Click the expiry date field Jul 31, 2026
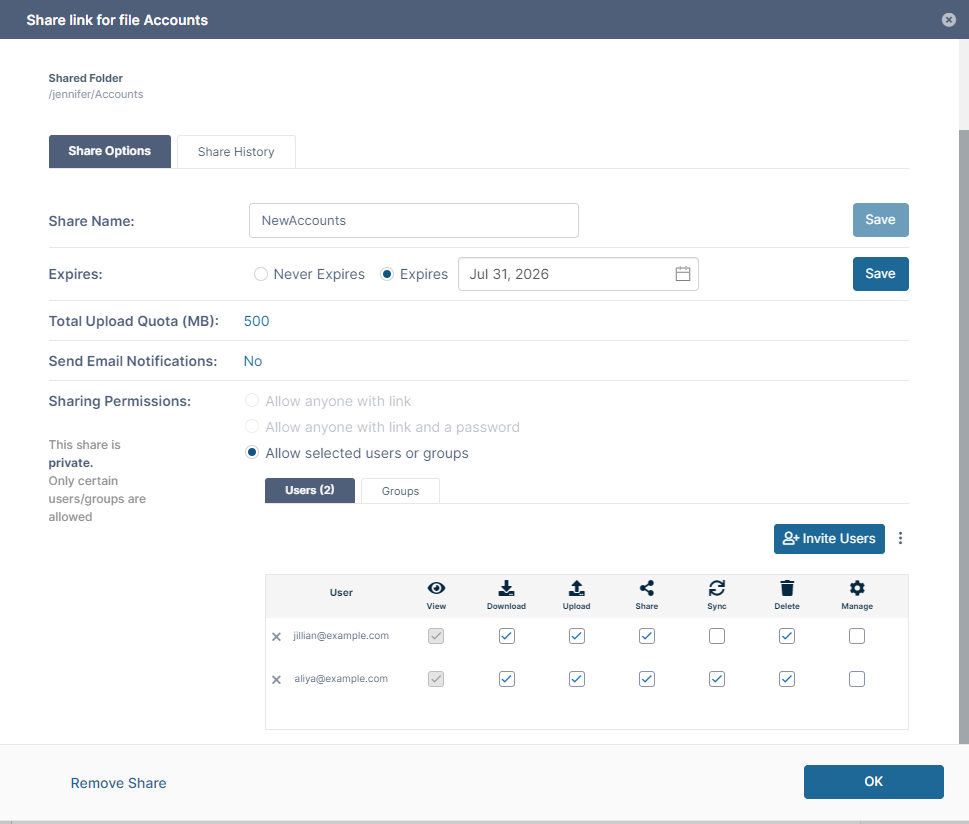The image size is (969, 824). coord(578,274)
